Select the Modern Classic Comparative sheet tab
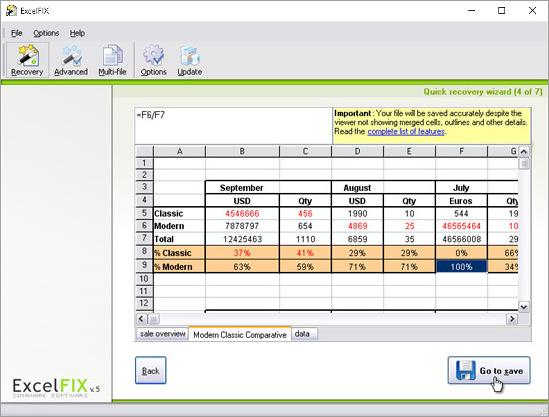This screenshot has height=417, width=549. 240,334
